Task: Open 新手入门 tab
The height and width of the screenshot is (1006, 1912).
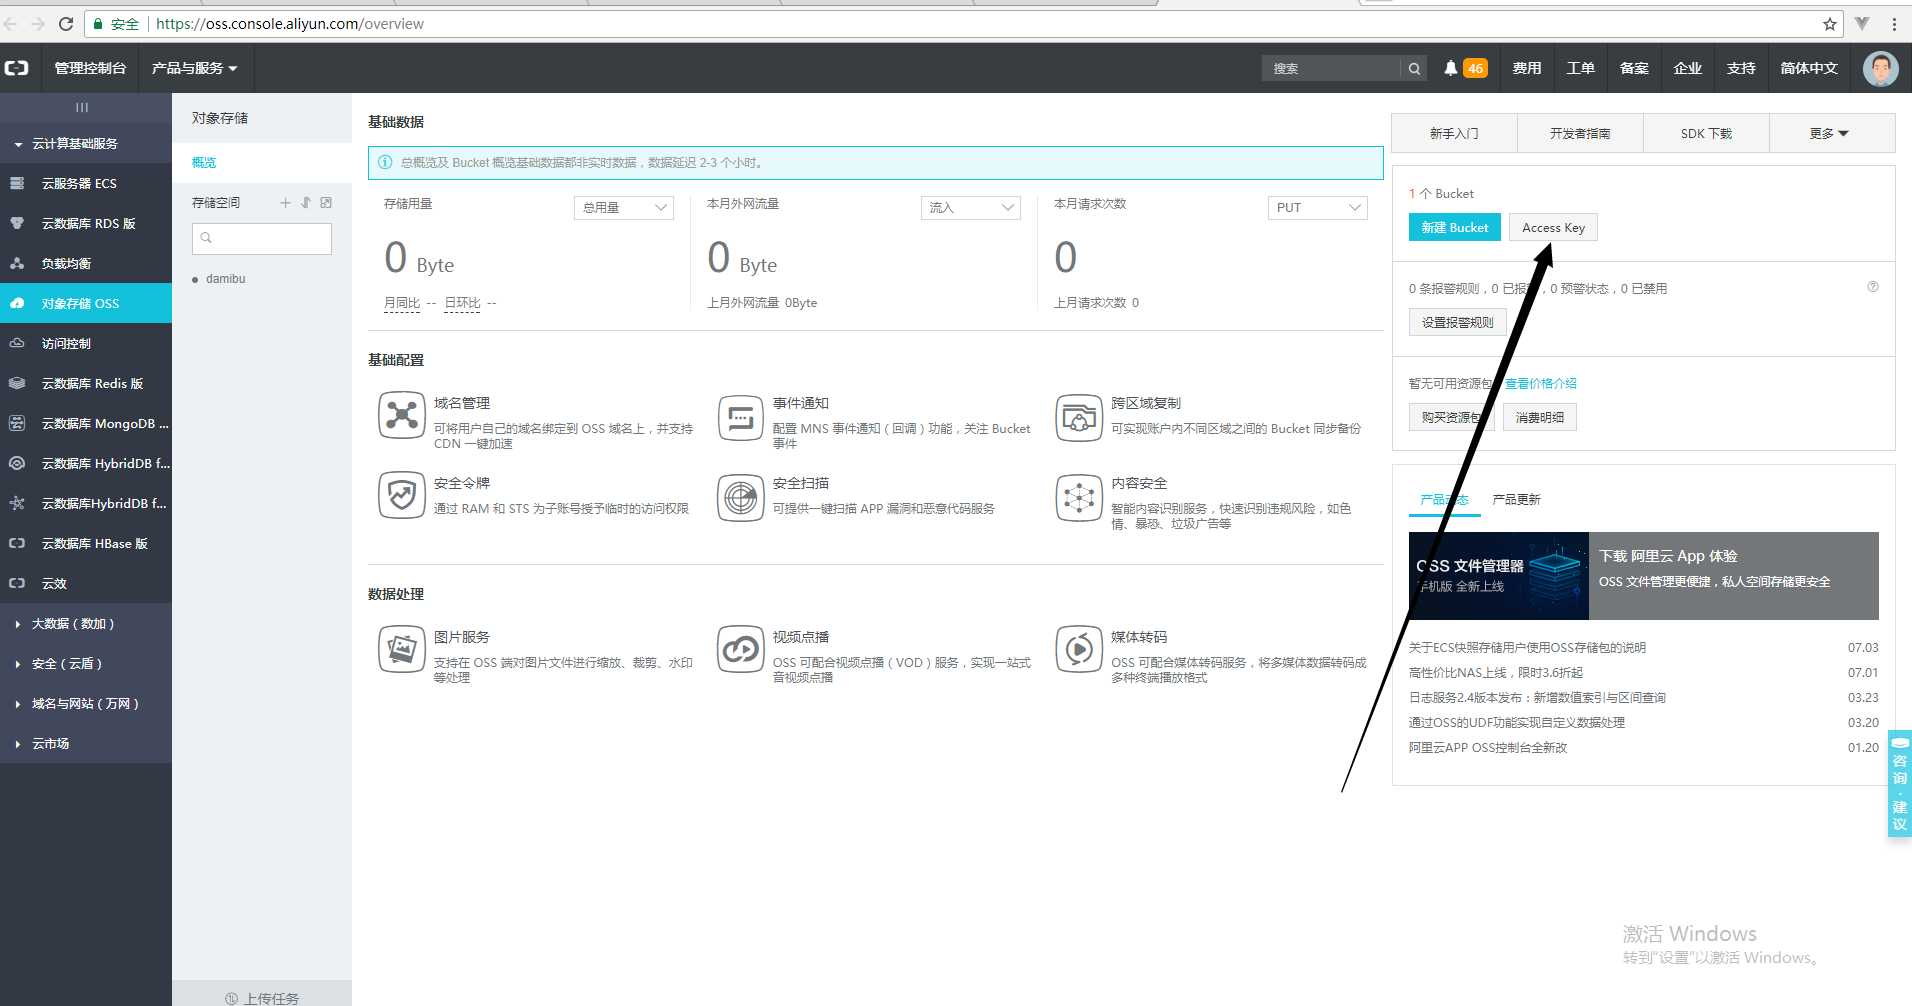Action: [1454, 133]
